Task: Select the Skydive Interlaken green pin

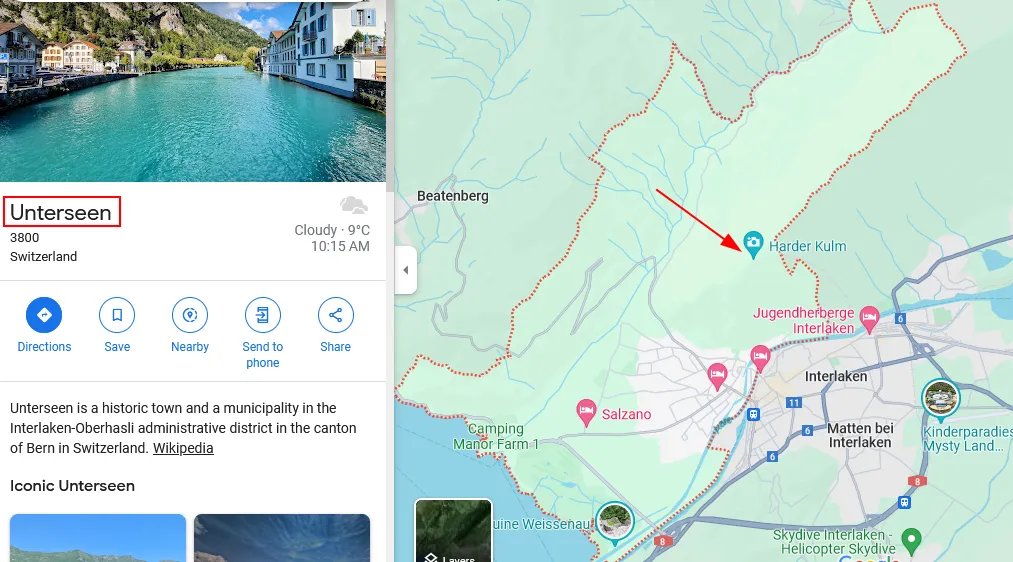Action: pos(911,541)
